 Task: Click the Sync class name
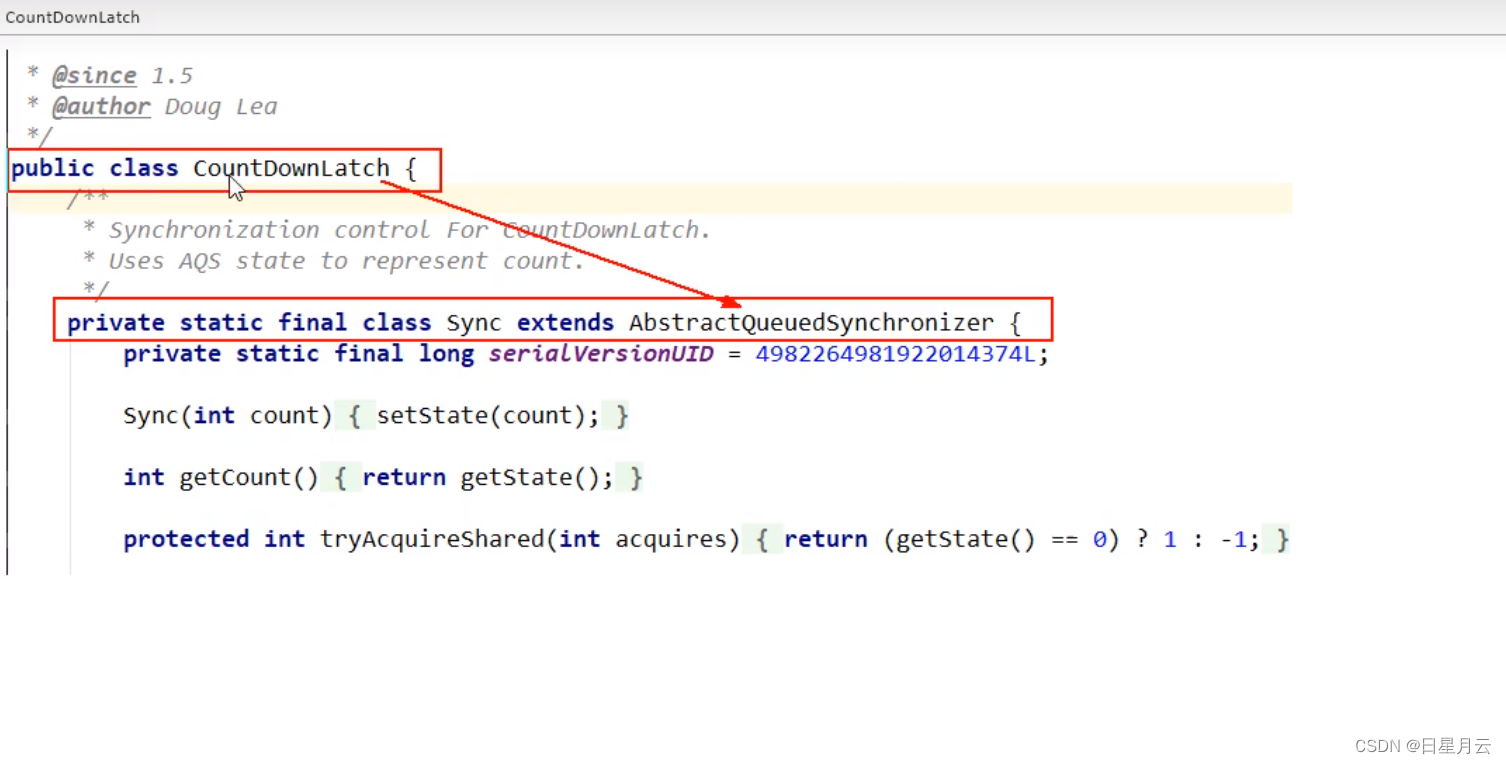[474, 323]
